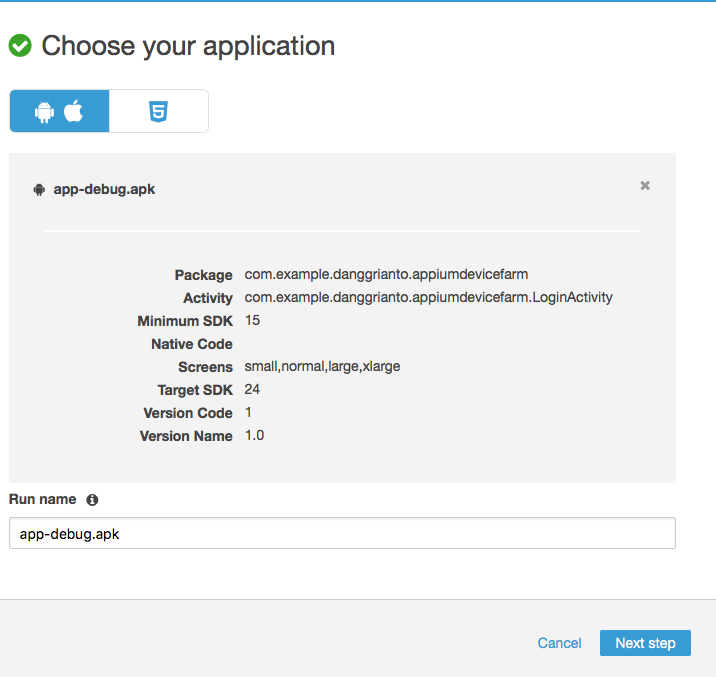Select the Android icon in the native app tab

tap(44, 111)
